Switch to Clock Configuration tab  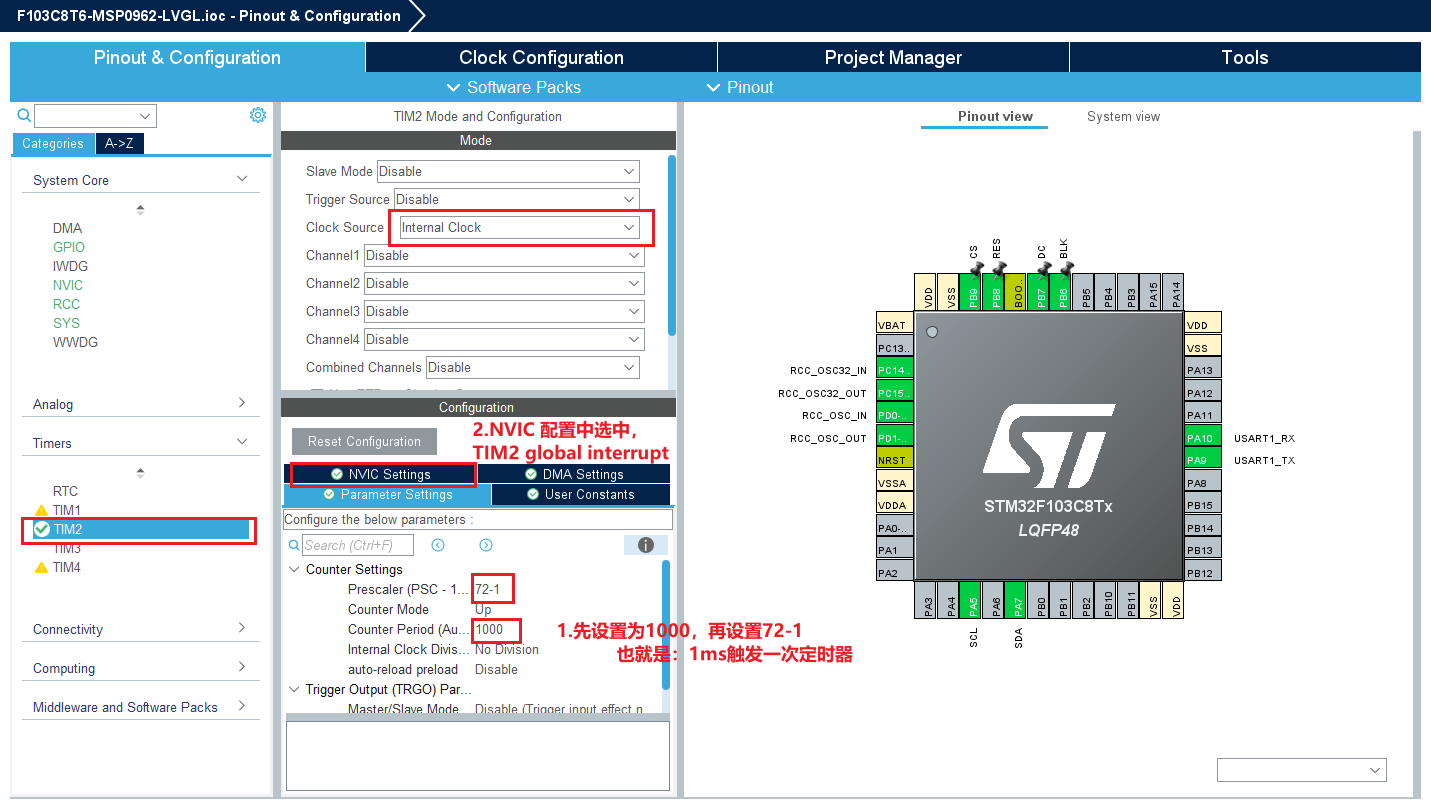(541, 57)
